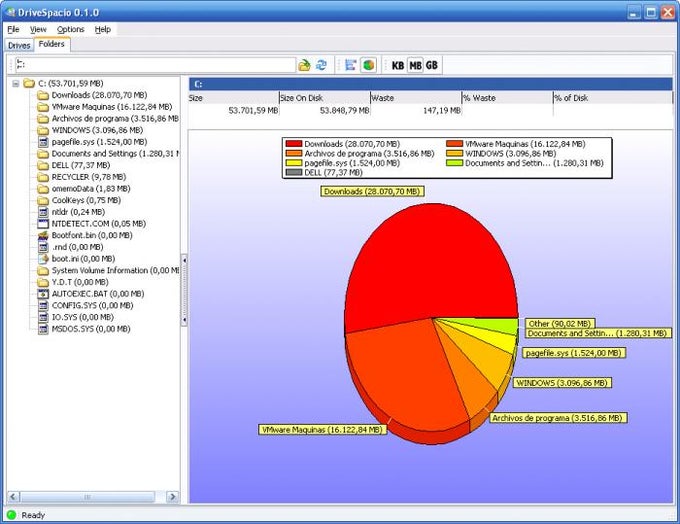Click the blue refresh arrows icon
Screen dimensions: 680x524
[x=321, y=65]
